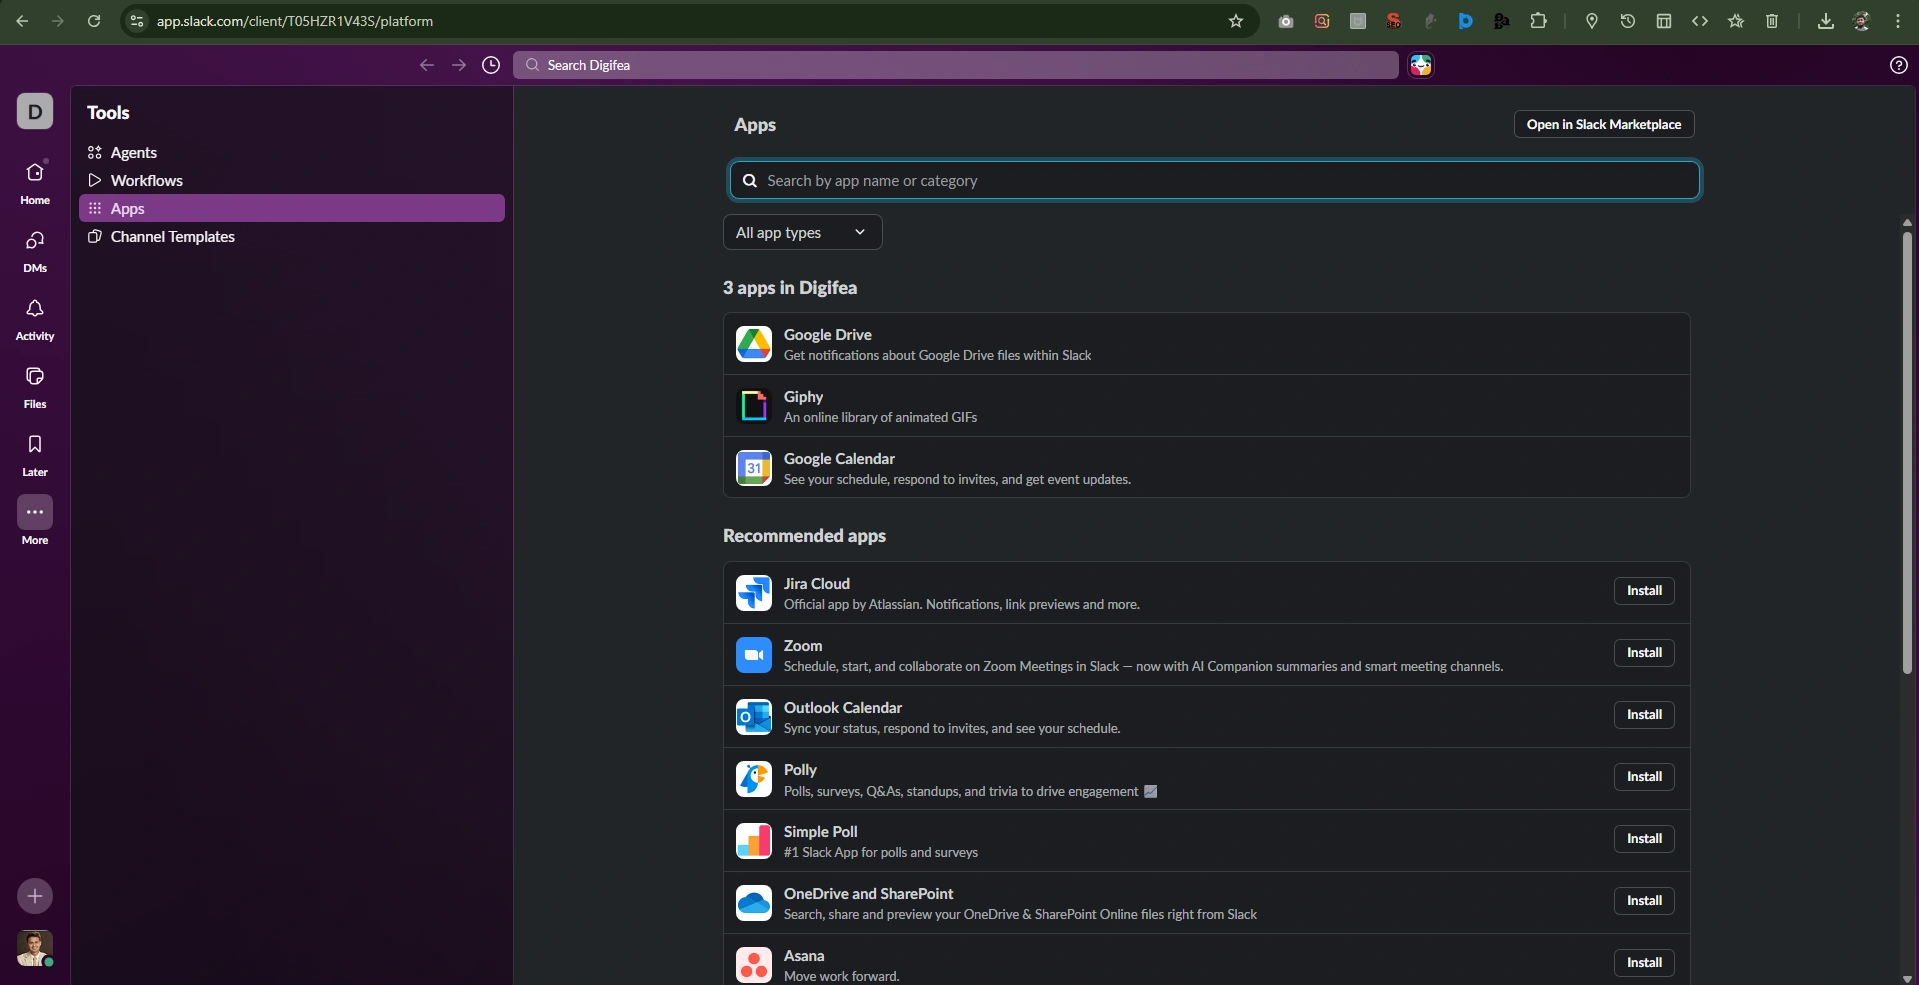Click the Giphy app icon
This screenshot has width=1919, height=985.
coord(754,406)
